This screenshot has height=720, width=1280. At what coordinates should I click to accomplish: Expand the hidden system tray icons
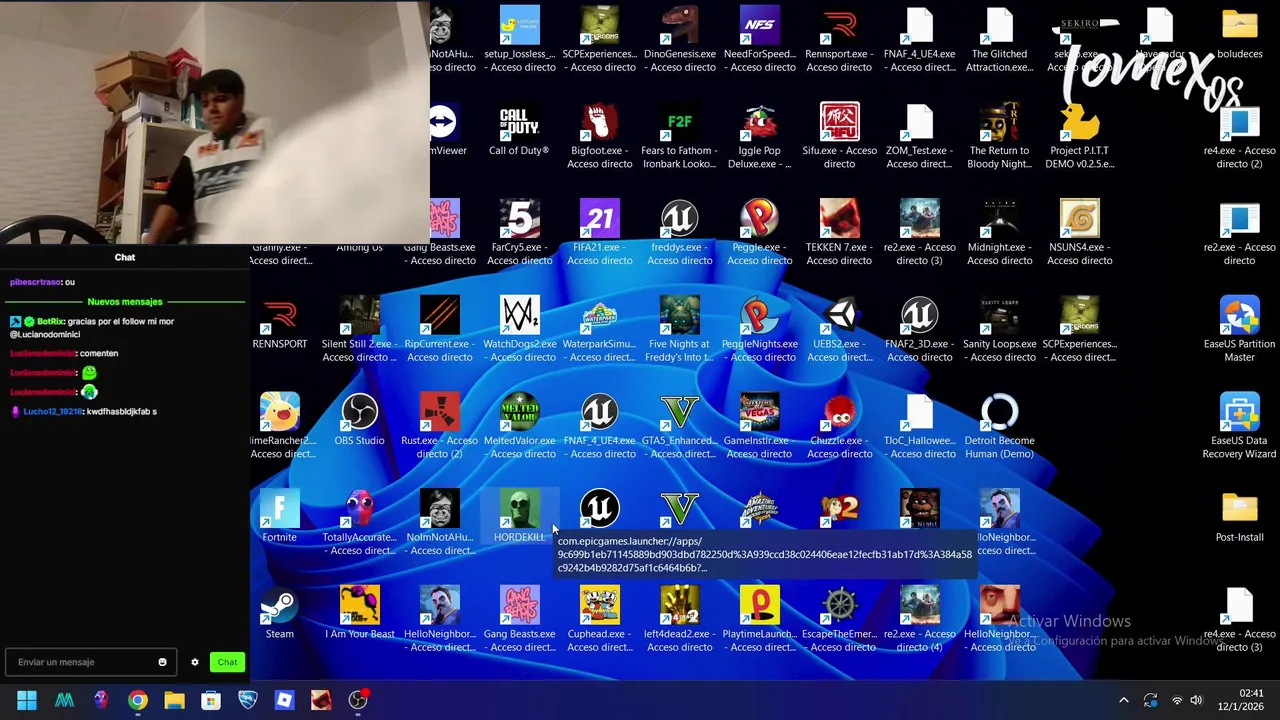coord(1123,700)
